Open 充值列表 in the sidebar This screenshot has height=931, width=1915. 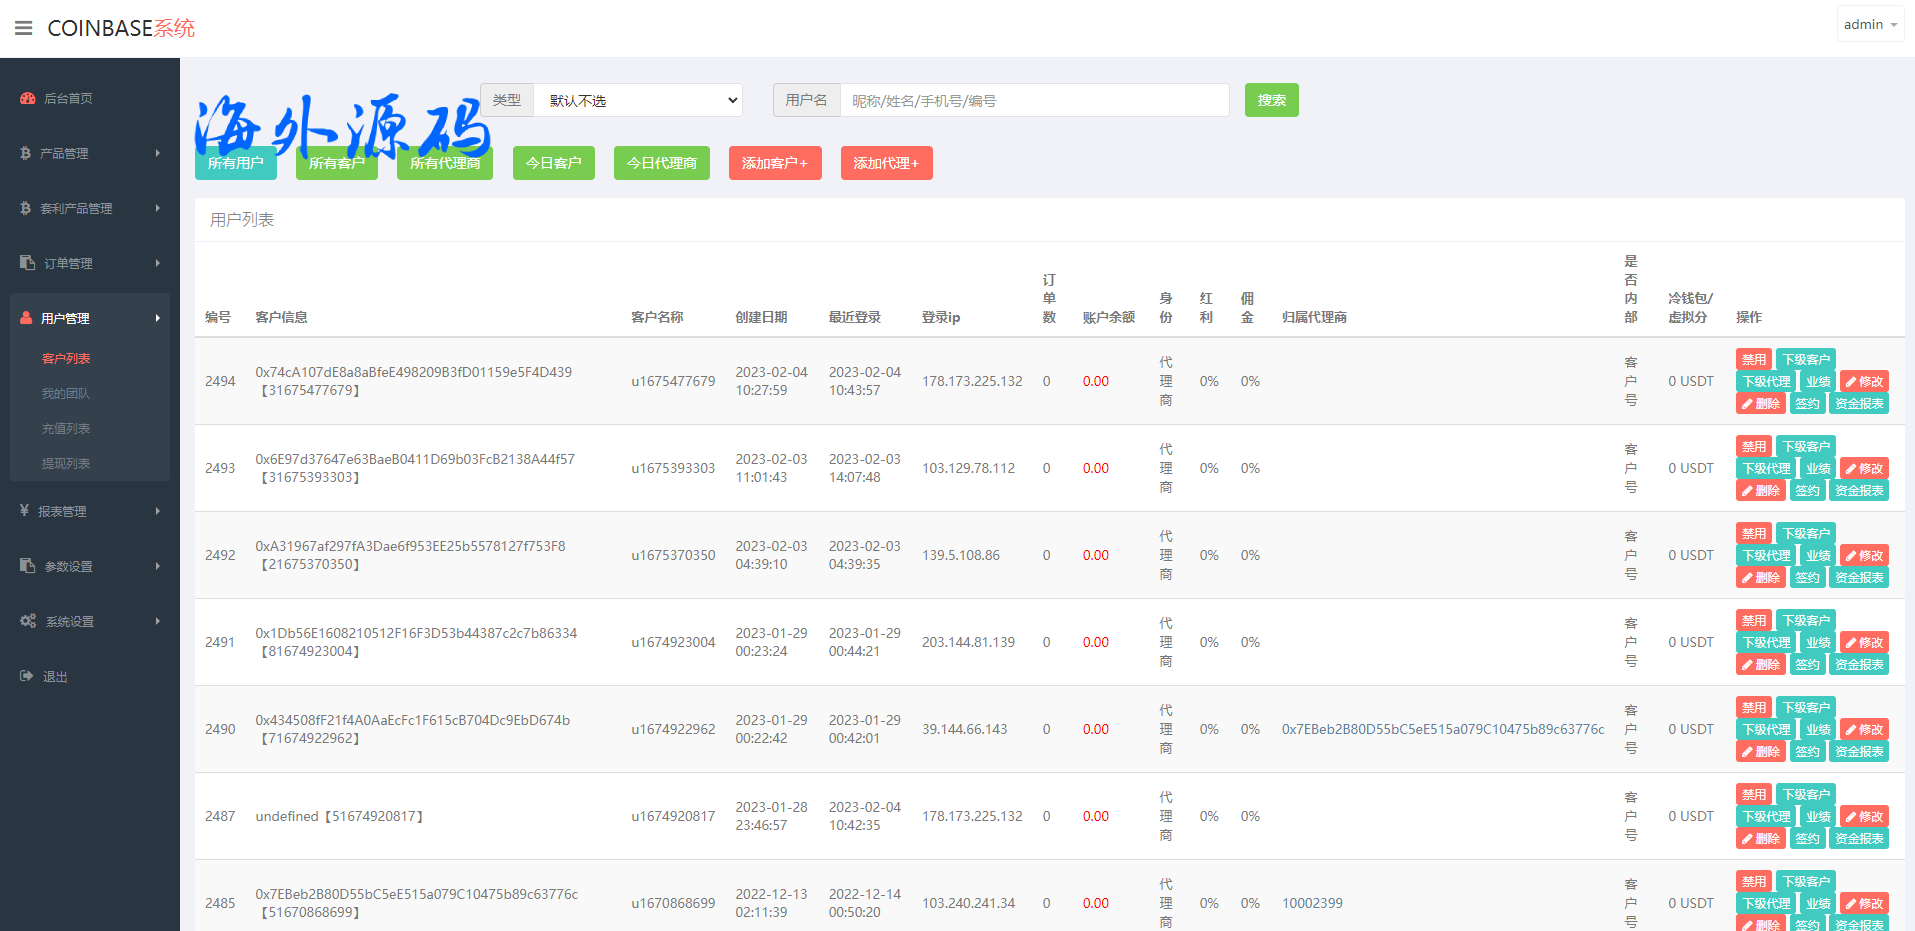pos(66,428)
